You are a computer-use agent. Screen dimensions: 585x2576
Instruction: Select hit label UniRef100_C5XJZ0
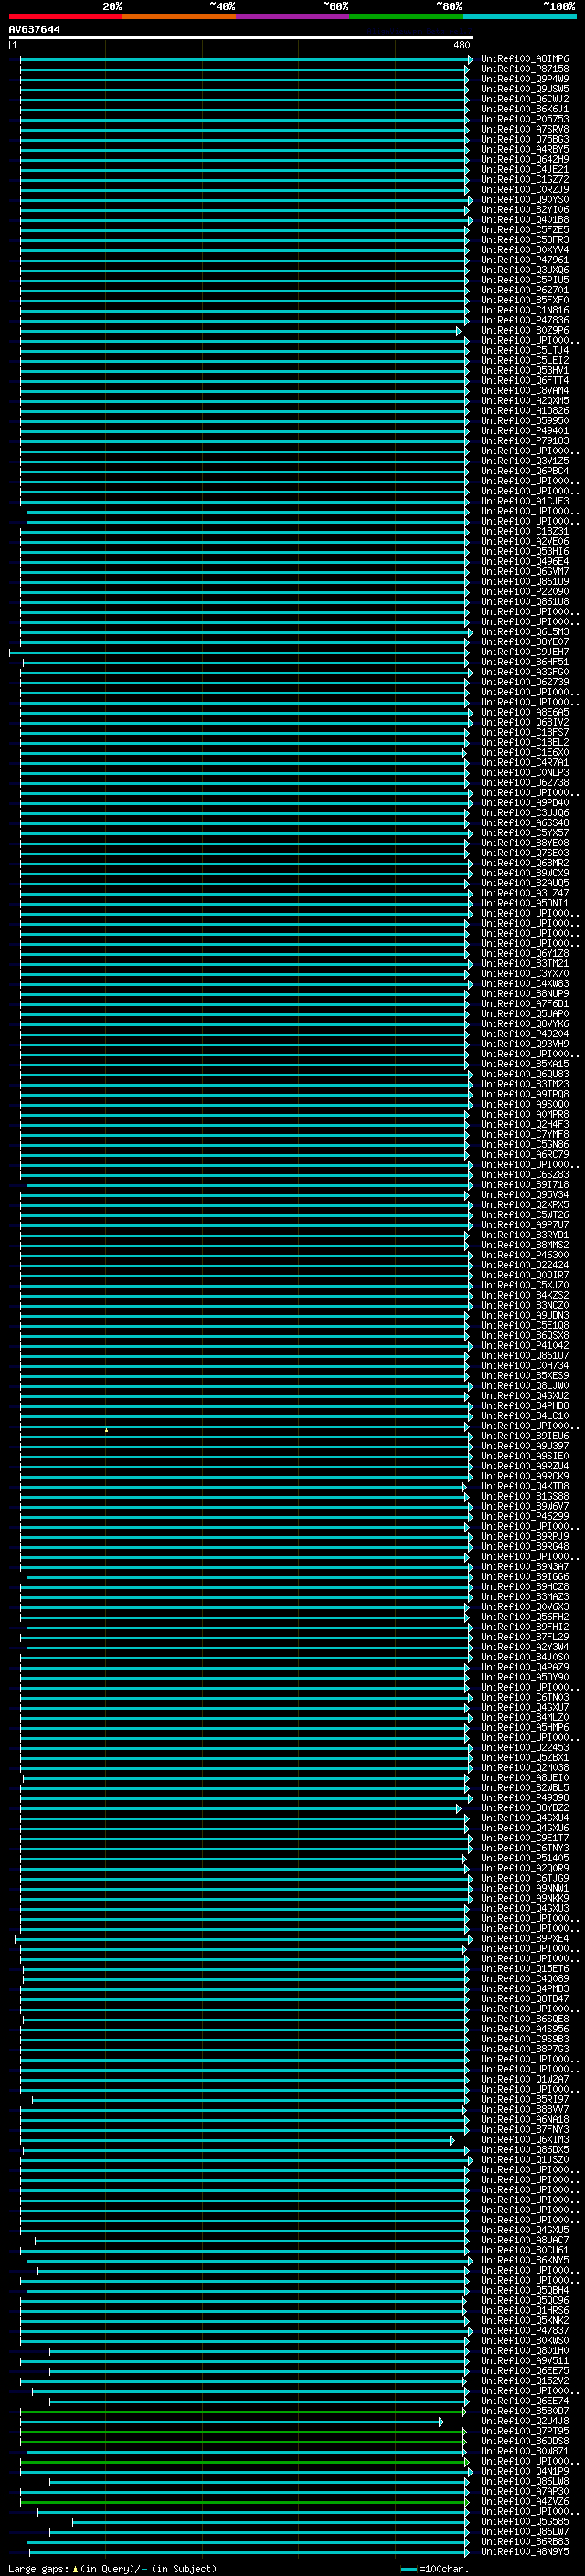pyautogui.click(x=524, y=1285)
